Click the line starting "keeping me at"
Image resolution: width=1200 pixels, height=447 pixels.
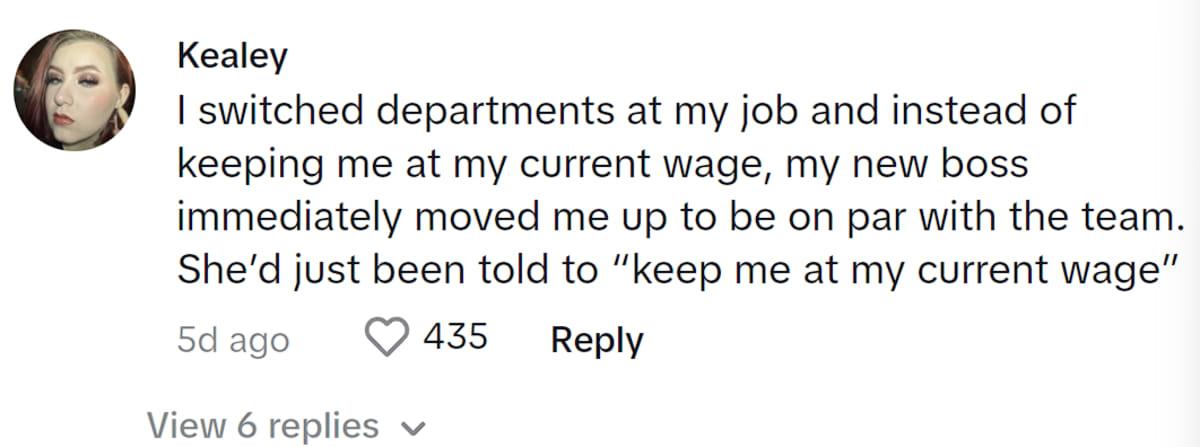[602, 165]
